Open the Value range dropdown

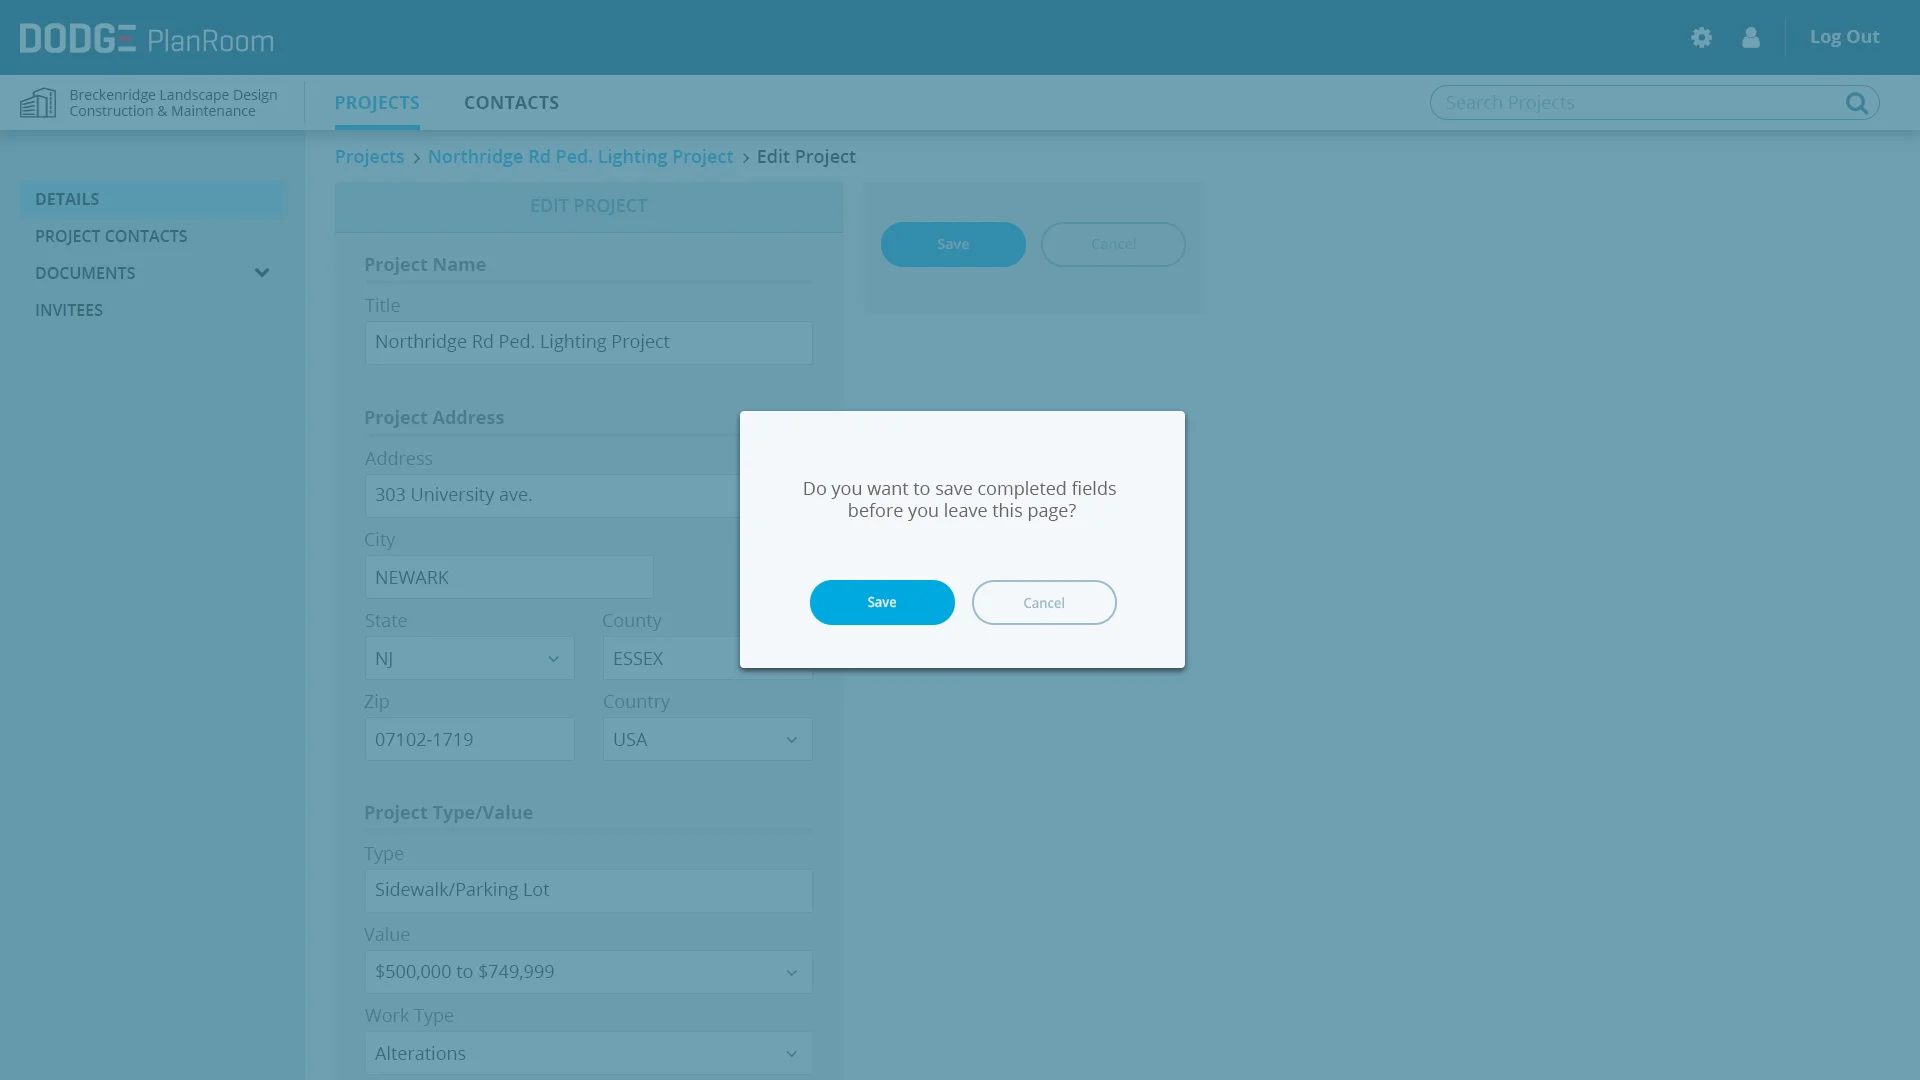588,971
